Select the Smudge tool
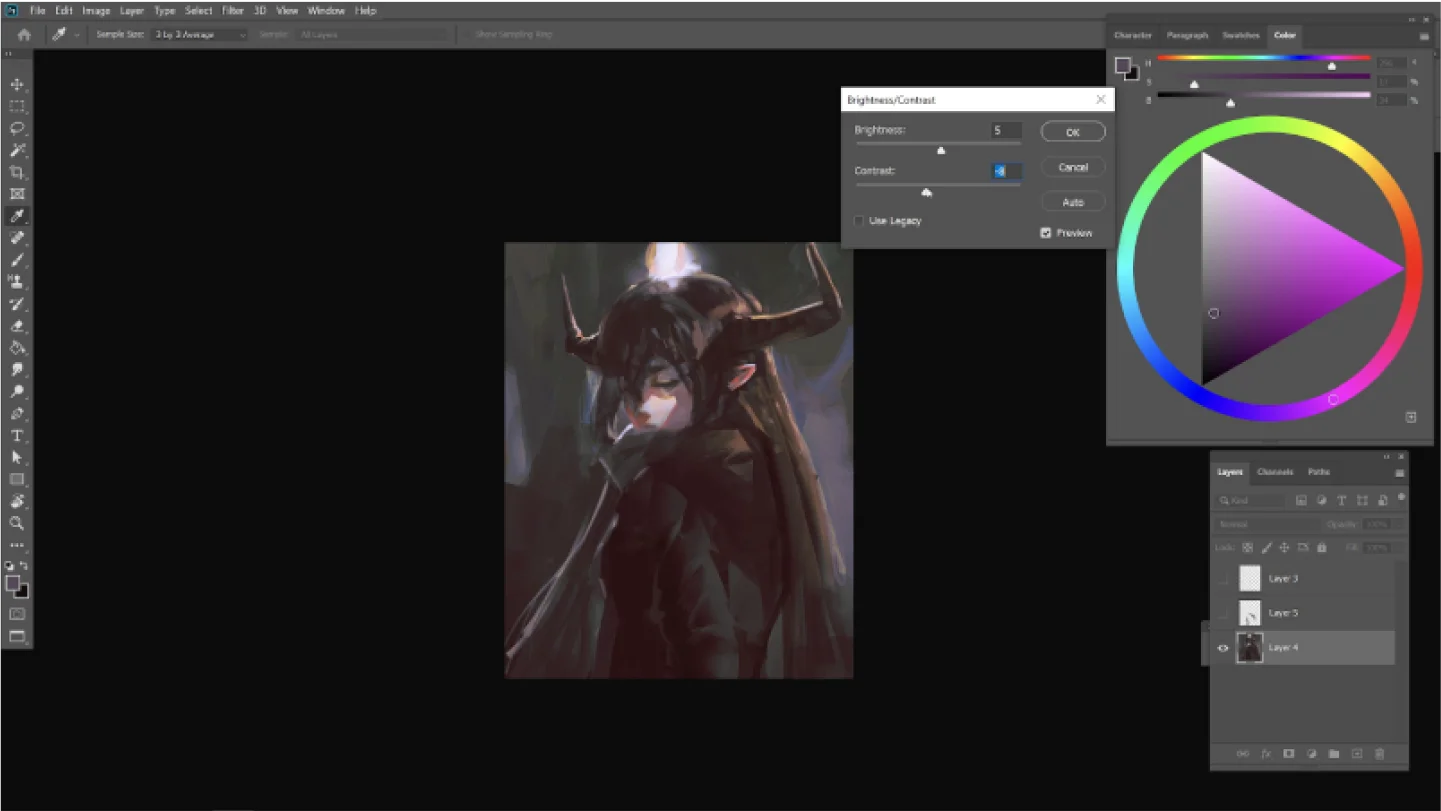The width and height of the screenshot is (1441, 811). pyautogui.click(x=17, y=370)
